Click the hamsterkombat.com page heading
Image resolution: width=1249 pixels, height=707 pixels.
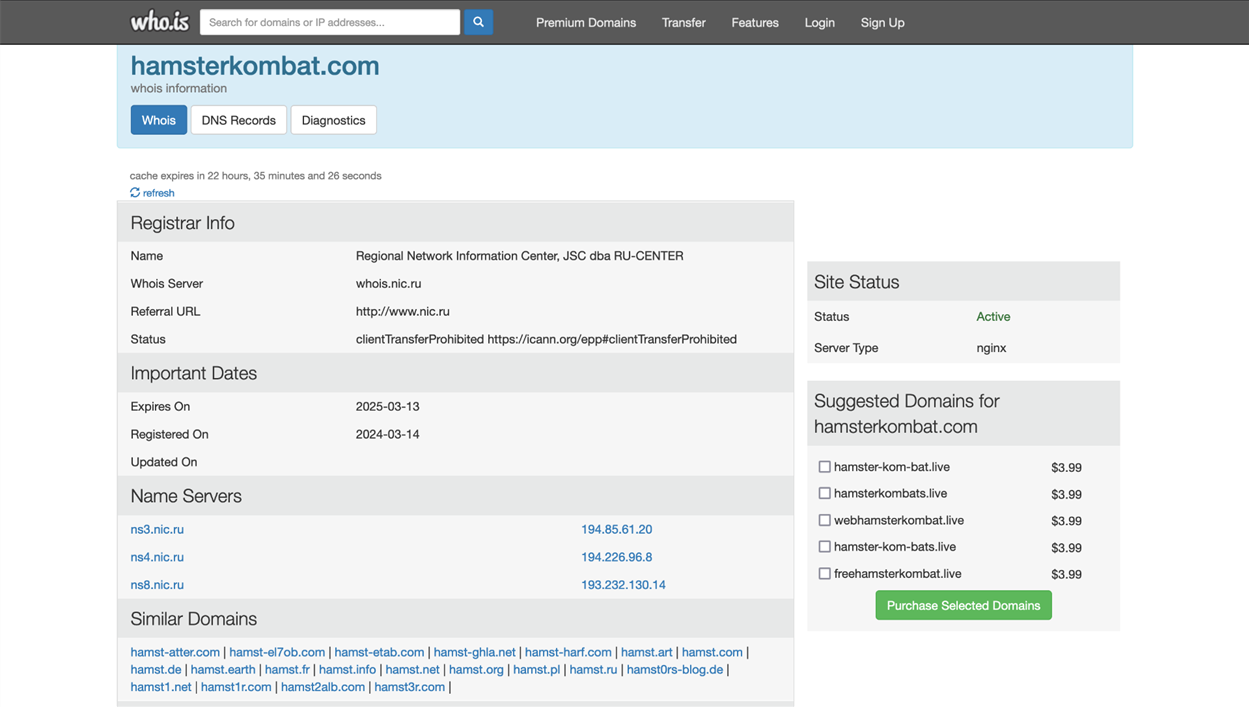[x=255, y=66]
